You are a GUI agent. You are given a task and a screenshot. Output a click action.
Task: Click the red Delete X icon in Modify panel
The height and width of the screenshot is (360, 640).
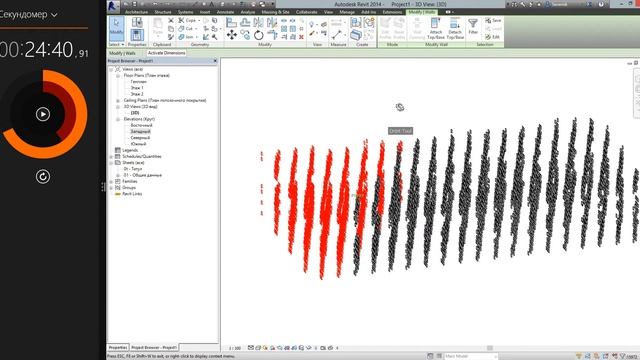click(301, 37)
